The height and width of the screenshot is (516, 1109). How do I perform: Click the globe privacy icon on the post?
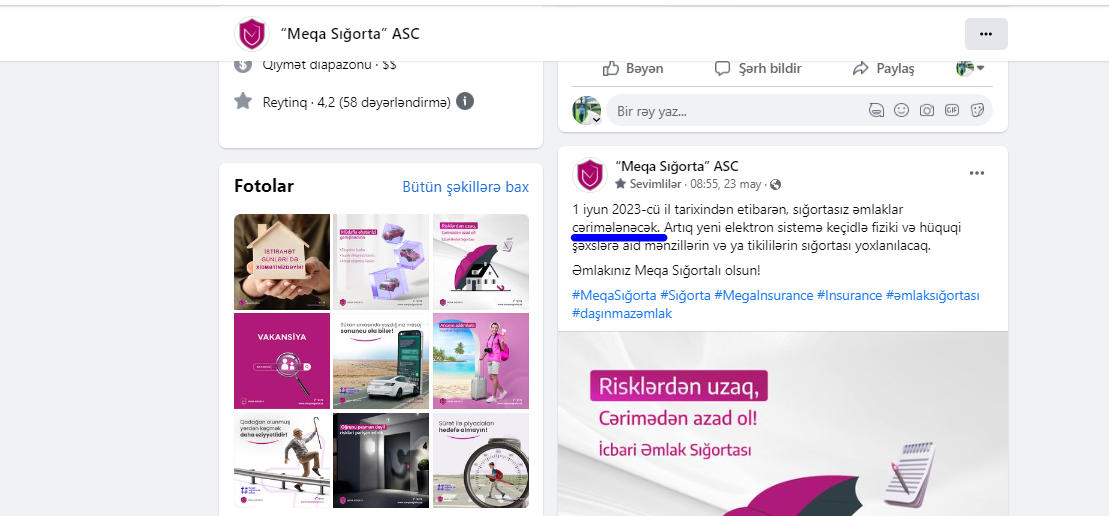776,184
